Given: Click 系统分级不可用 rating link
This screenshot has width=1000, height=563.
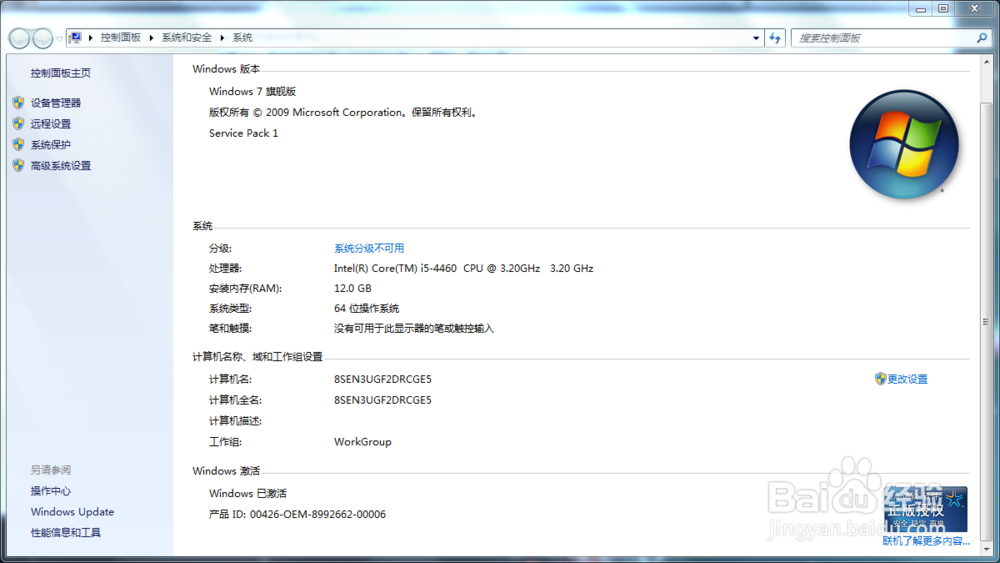Looking at the screenshot, I should point(369,248).
